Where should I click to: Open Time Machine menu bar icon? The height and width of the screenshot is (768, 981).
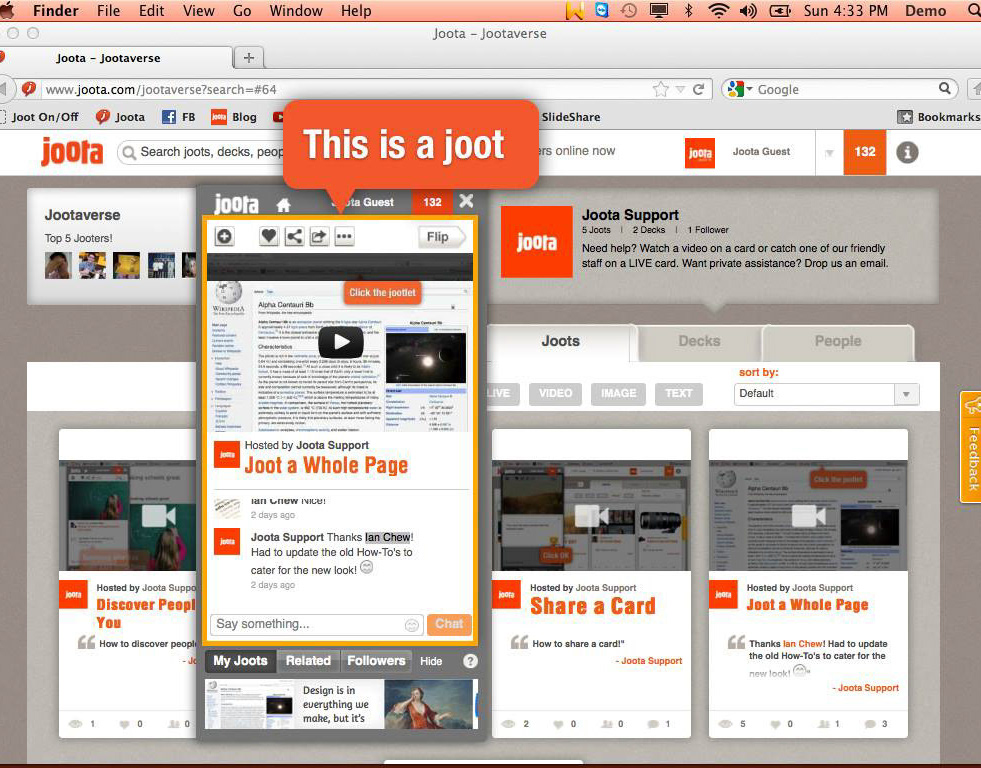coord(629,11)
